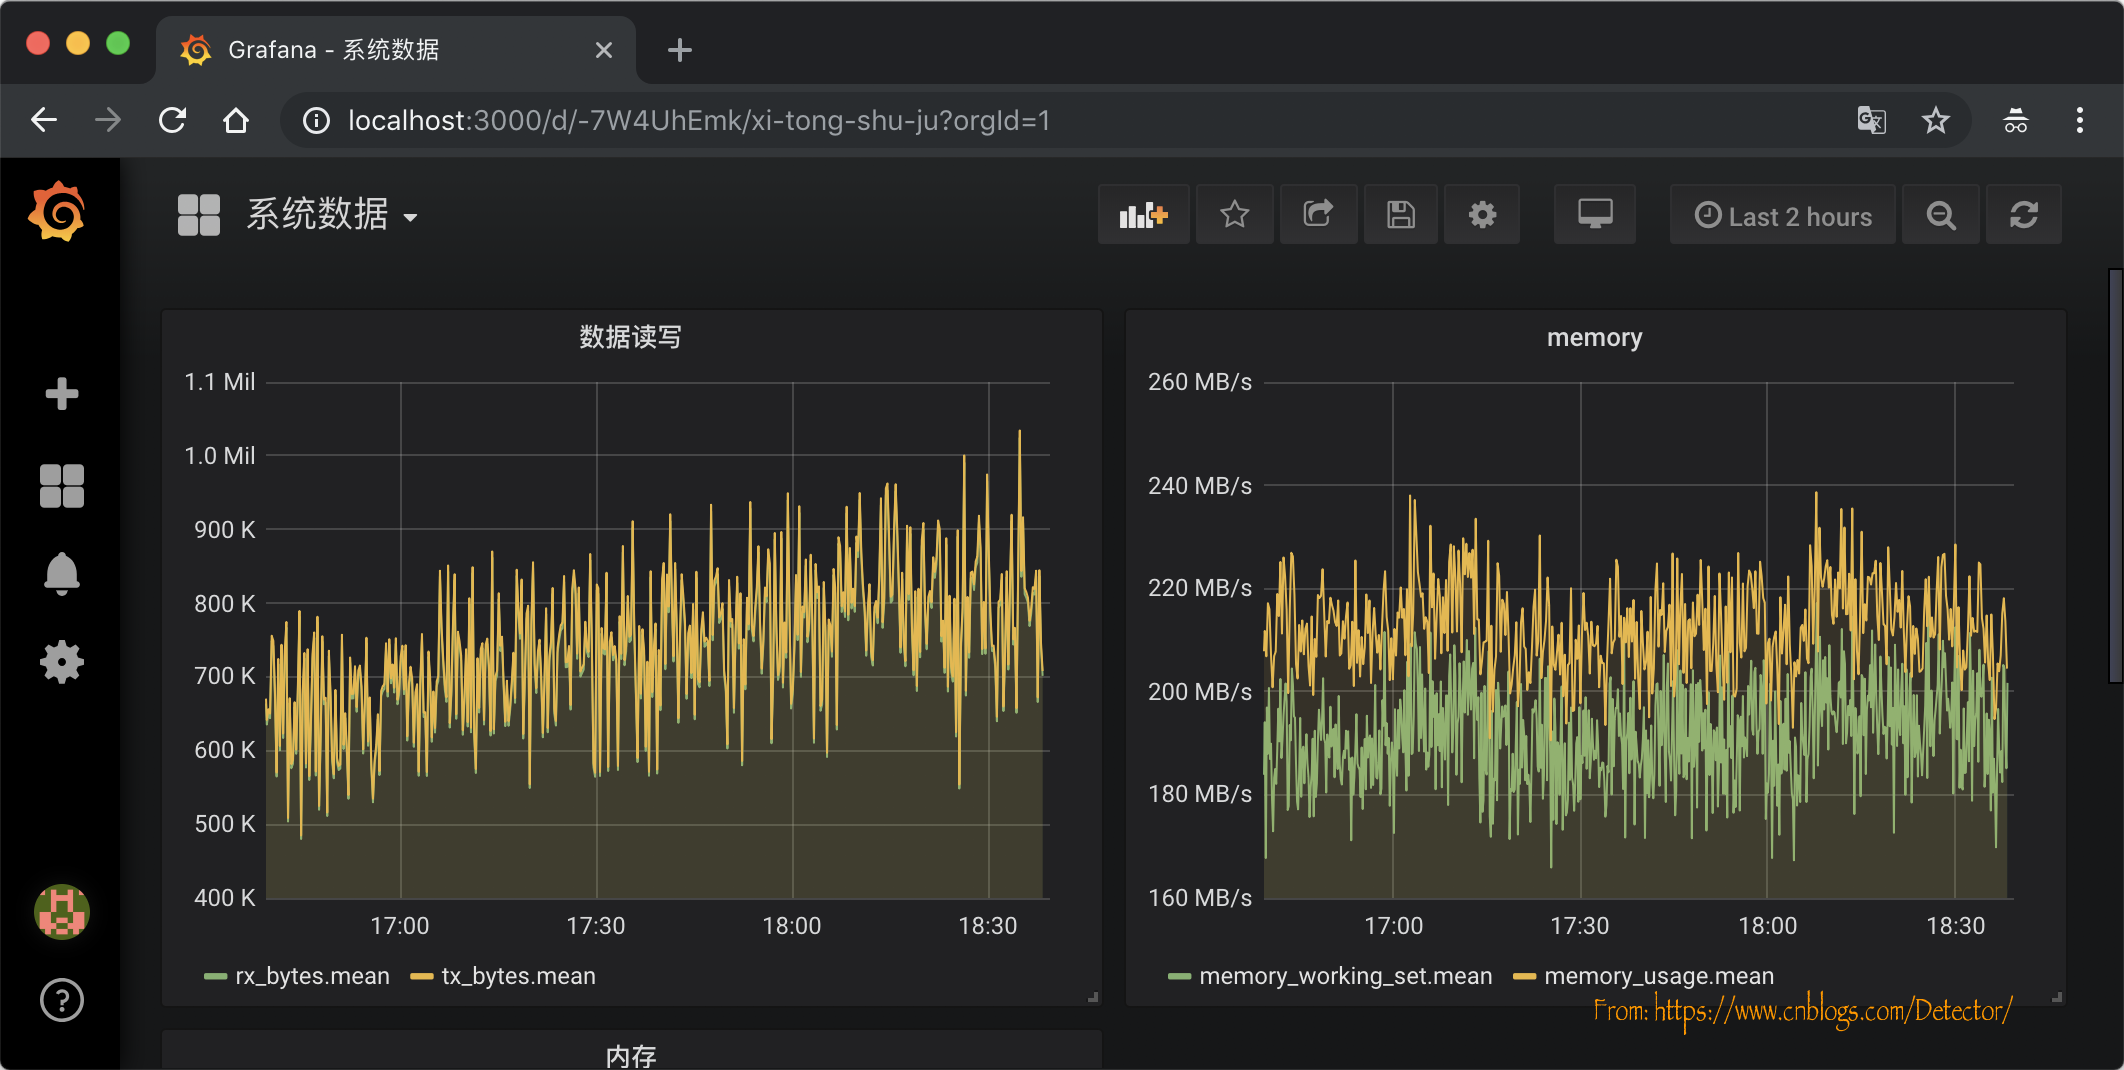Image resolution: width=2124 pixels, height=1070 pixels.
Task: Click the 18:30 label on 数据读写 chart
Action: coord(988,926)
